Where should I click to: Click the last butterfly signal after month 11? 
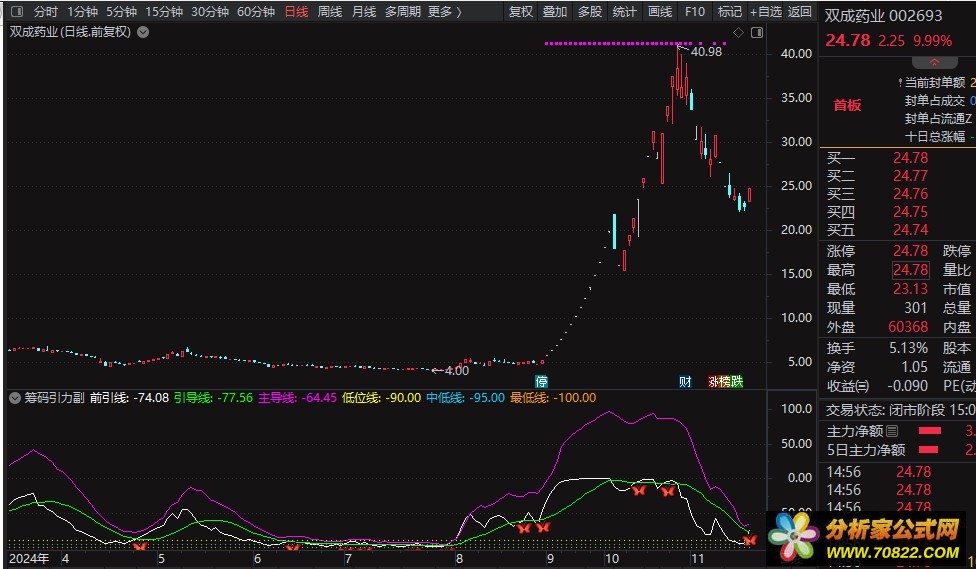749,540
